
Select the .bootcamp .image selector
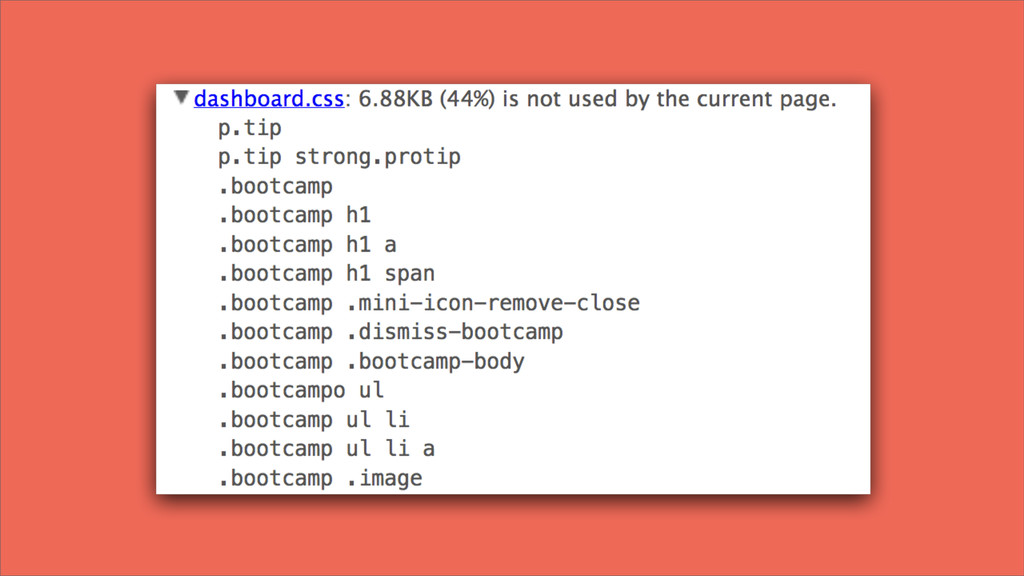click(320, 478)
